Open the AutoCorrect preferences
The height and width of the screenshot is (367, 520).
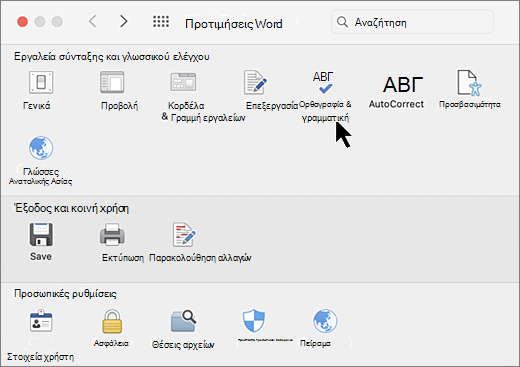(x=403, y=85)
